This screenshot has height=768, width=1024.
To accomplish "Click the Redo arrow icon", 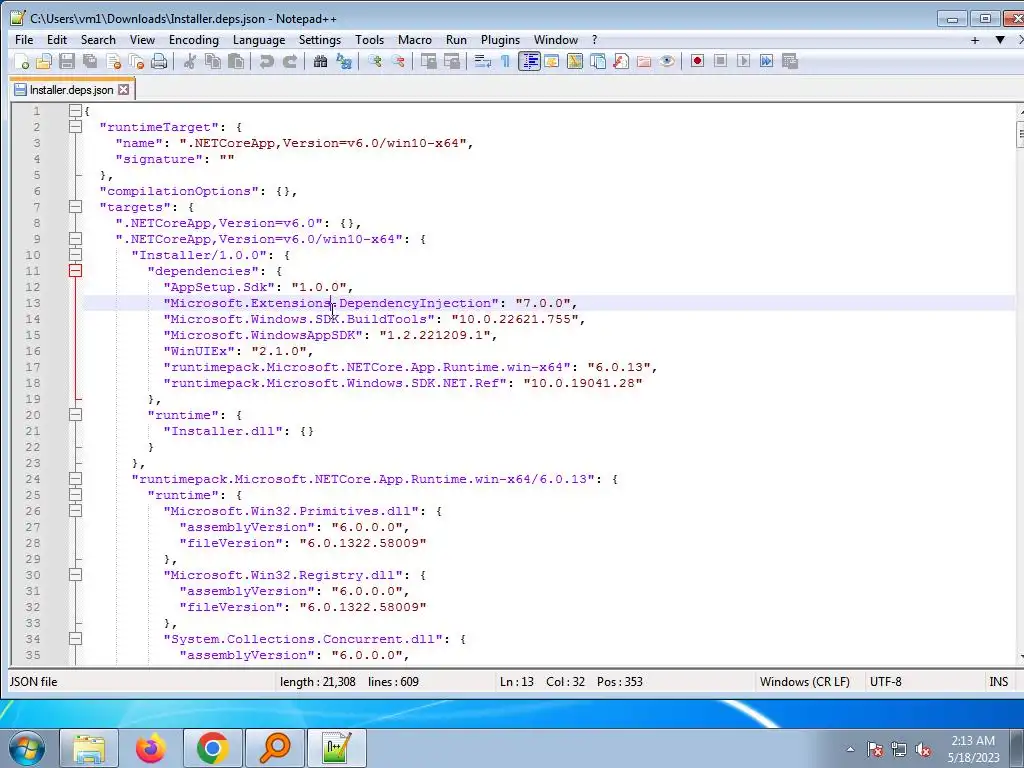I will coord(290,61).
